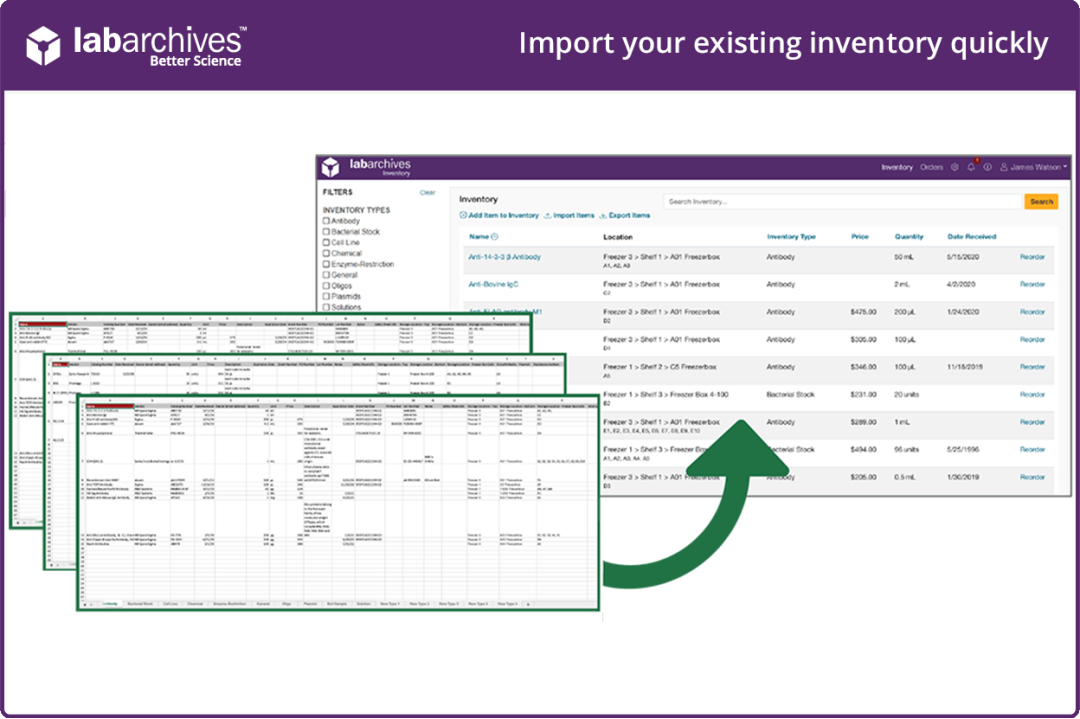This screenshot has width=1080, height=719.
Task: Click the plus icon for Add Item to Inventory
Action: tap(464, 216)
